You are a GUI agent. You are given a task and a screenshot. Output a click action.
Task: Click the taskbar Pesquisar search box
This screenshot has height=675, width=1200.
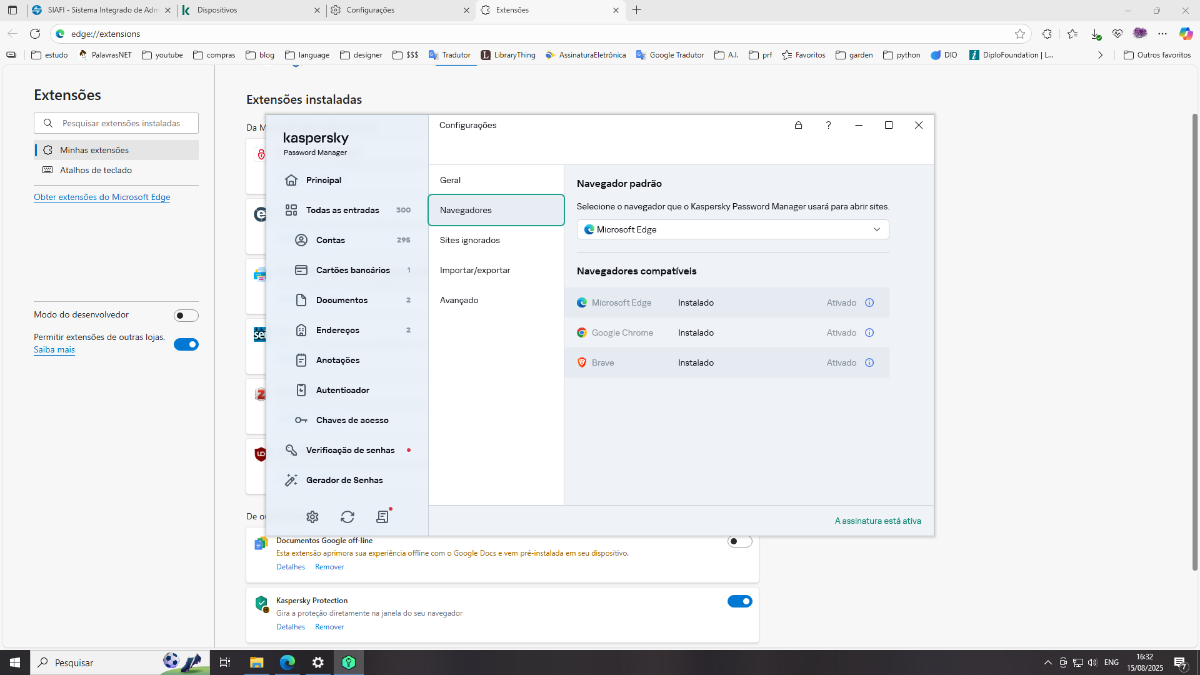click(x=120, y=662)
